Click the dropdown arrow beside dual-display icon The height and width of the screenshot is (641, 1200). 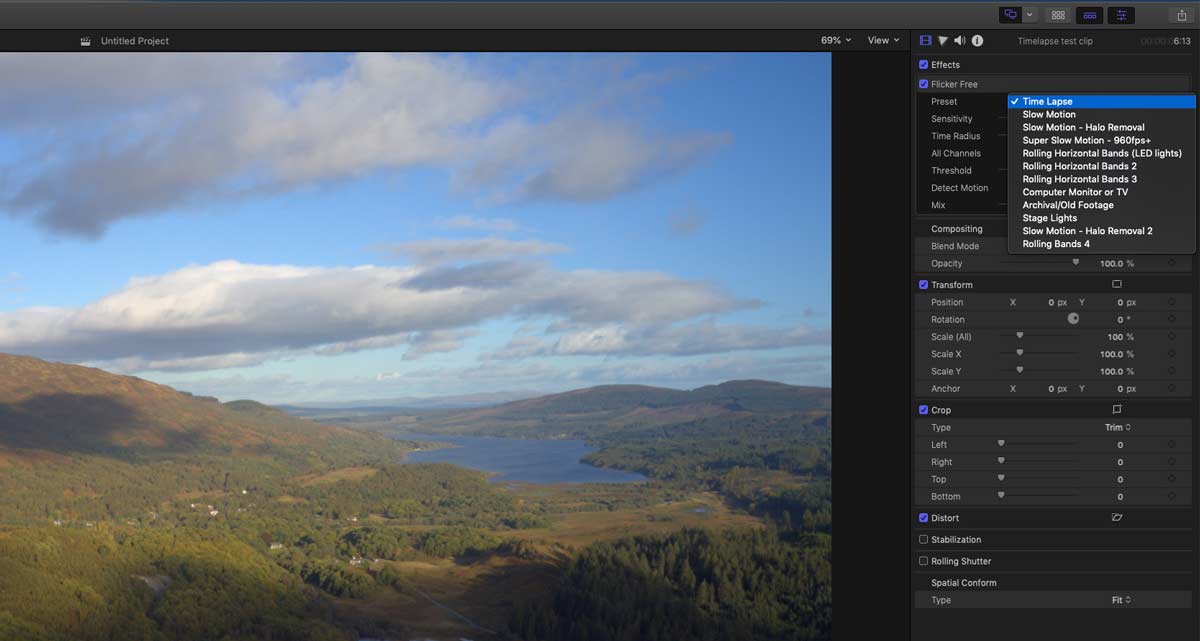1030,15
